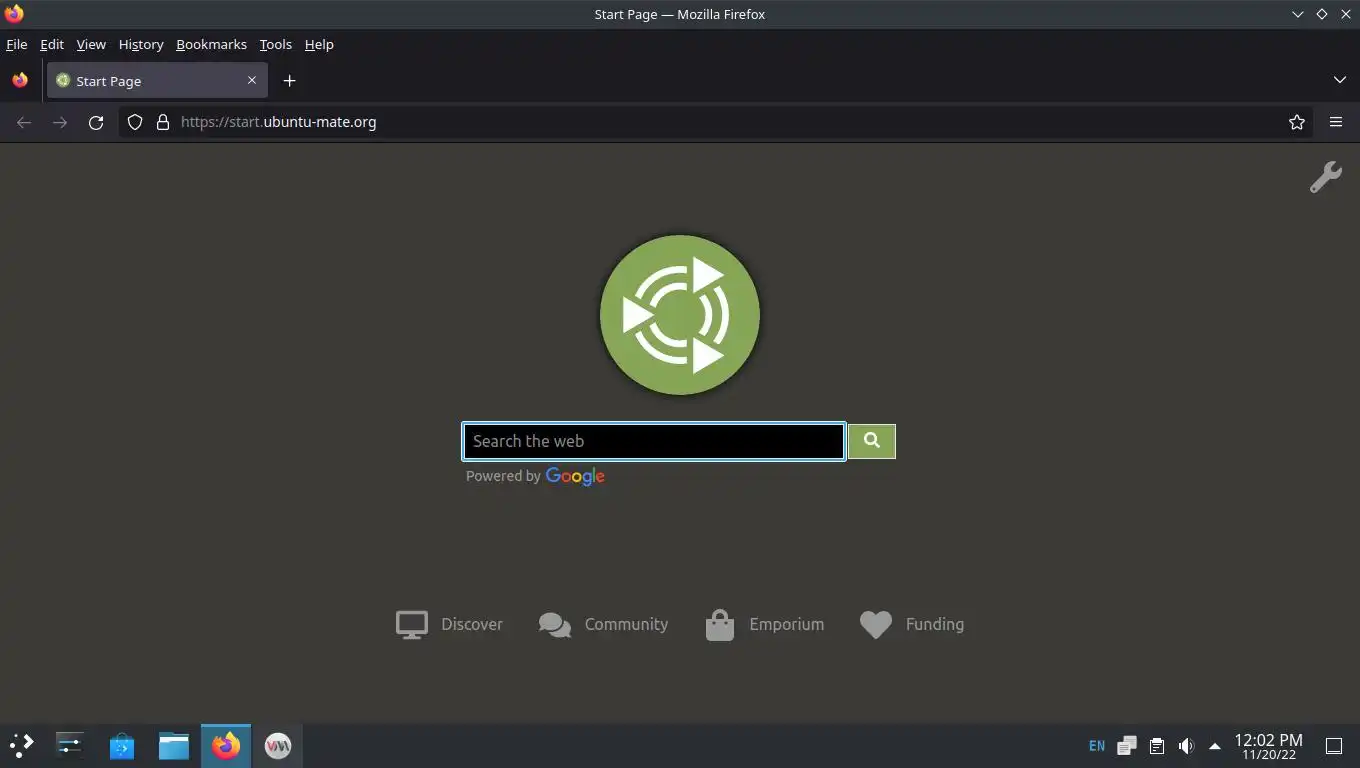Image resolution: width=1360 pixels, height=768 pixels.
Task: Reload the current page
Action: 96,122
